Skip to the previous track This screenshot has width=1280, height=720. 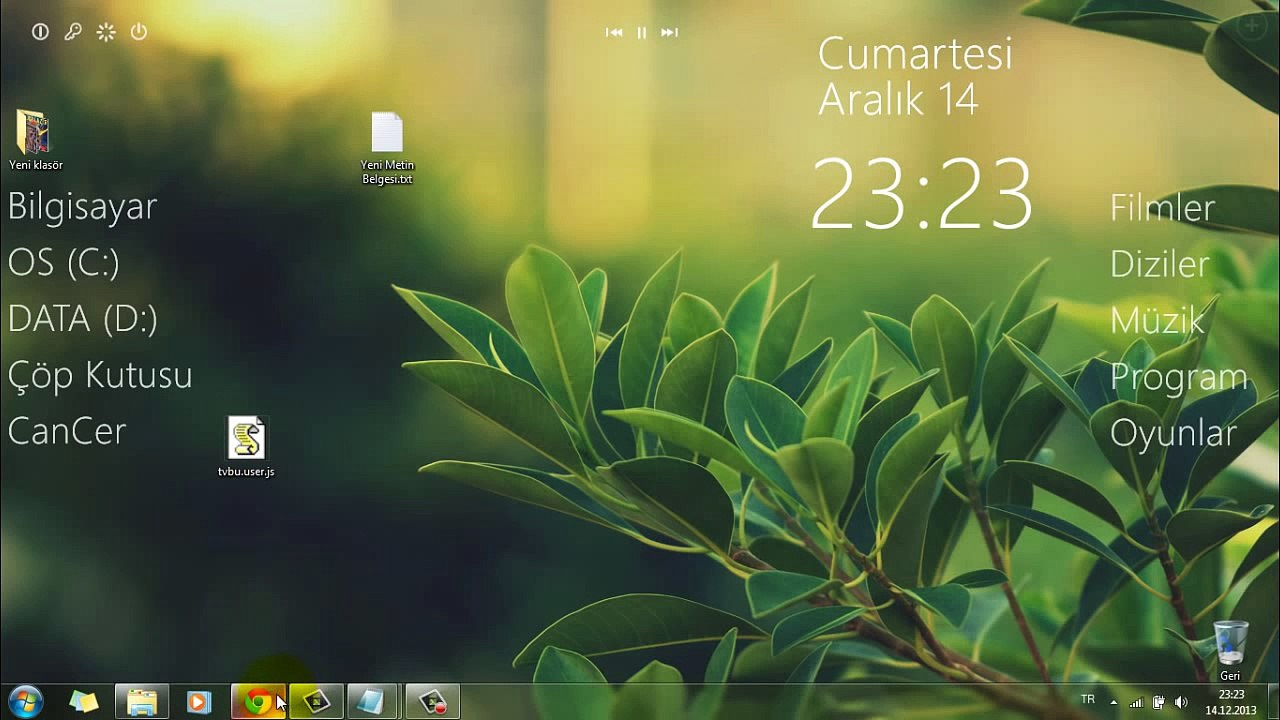tap(614, 33)
